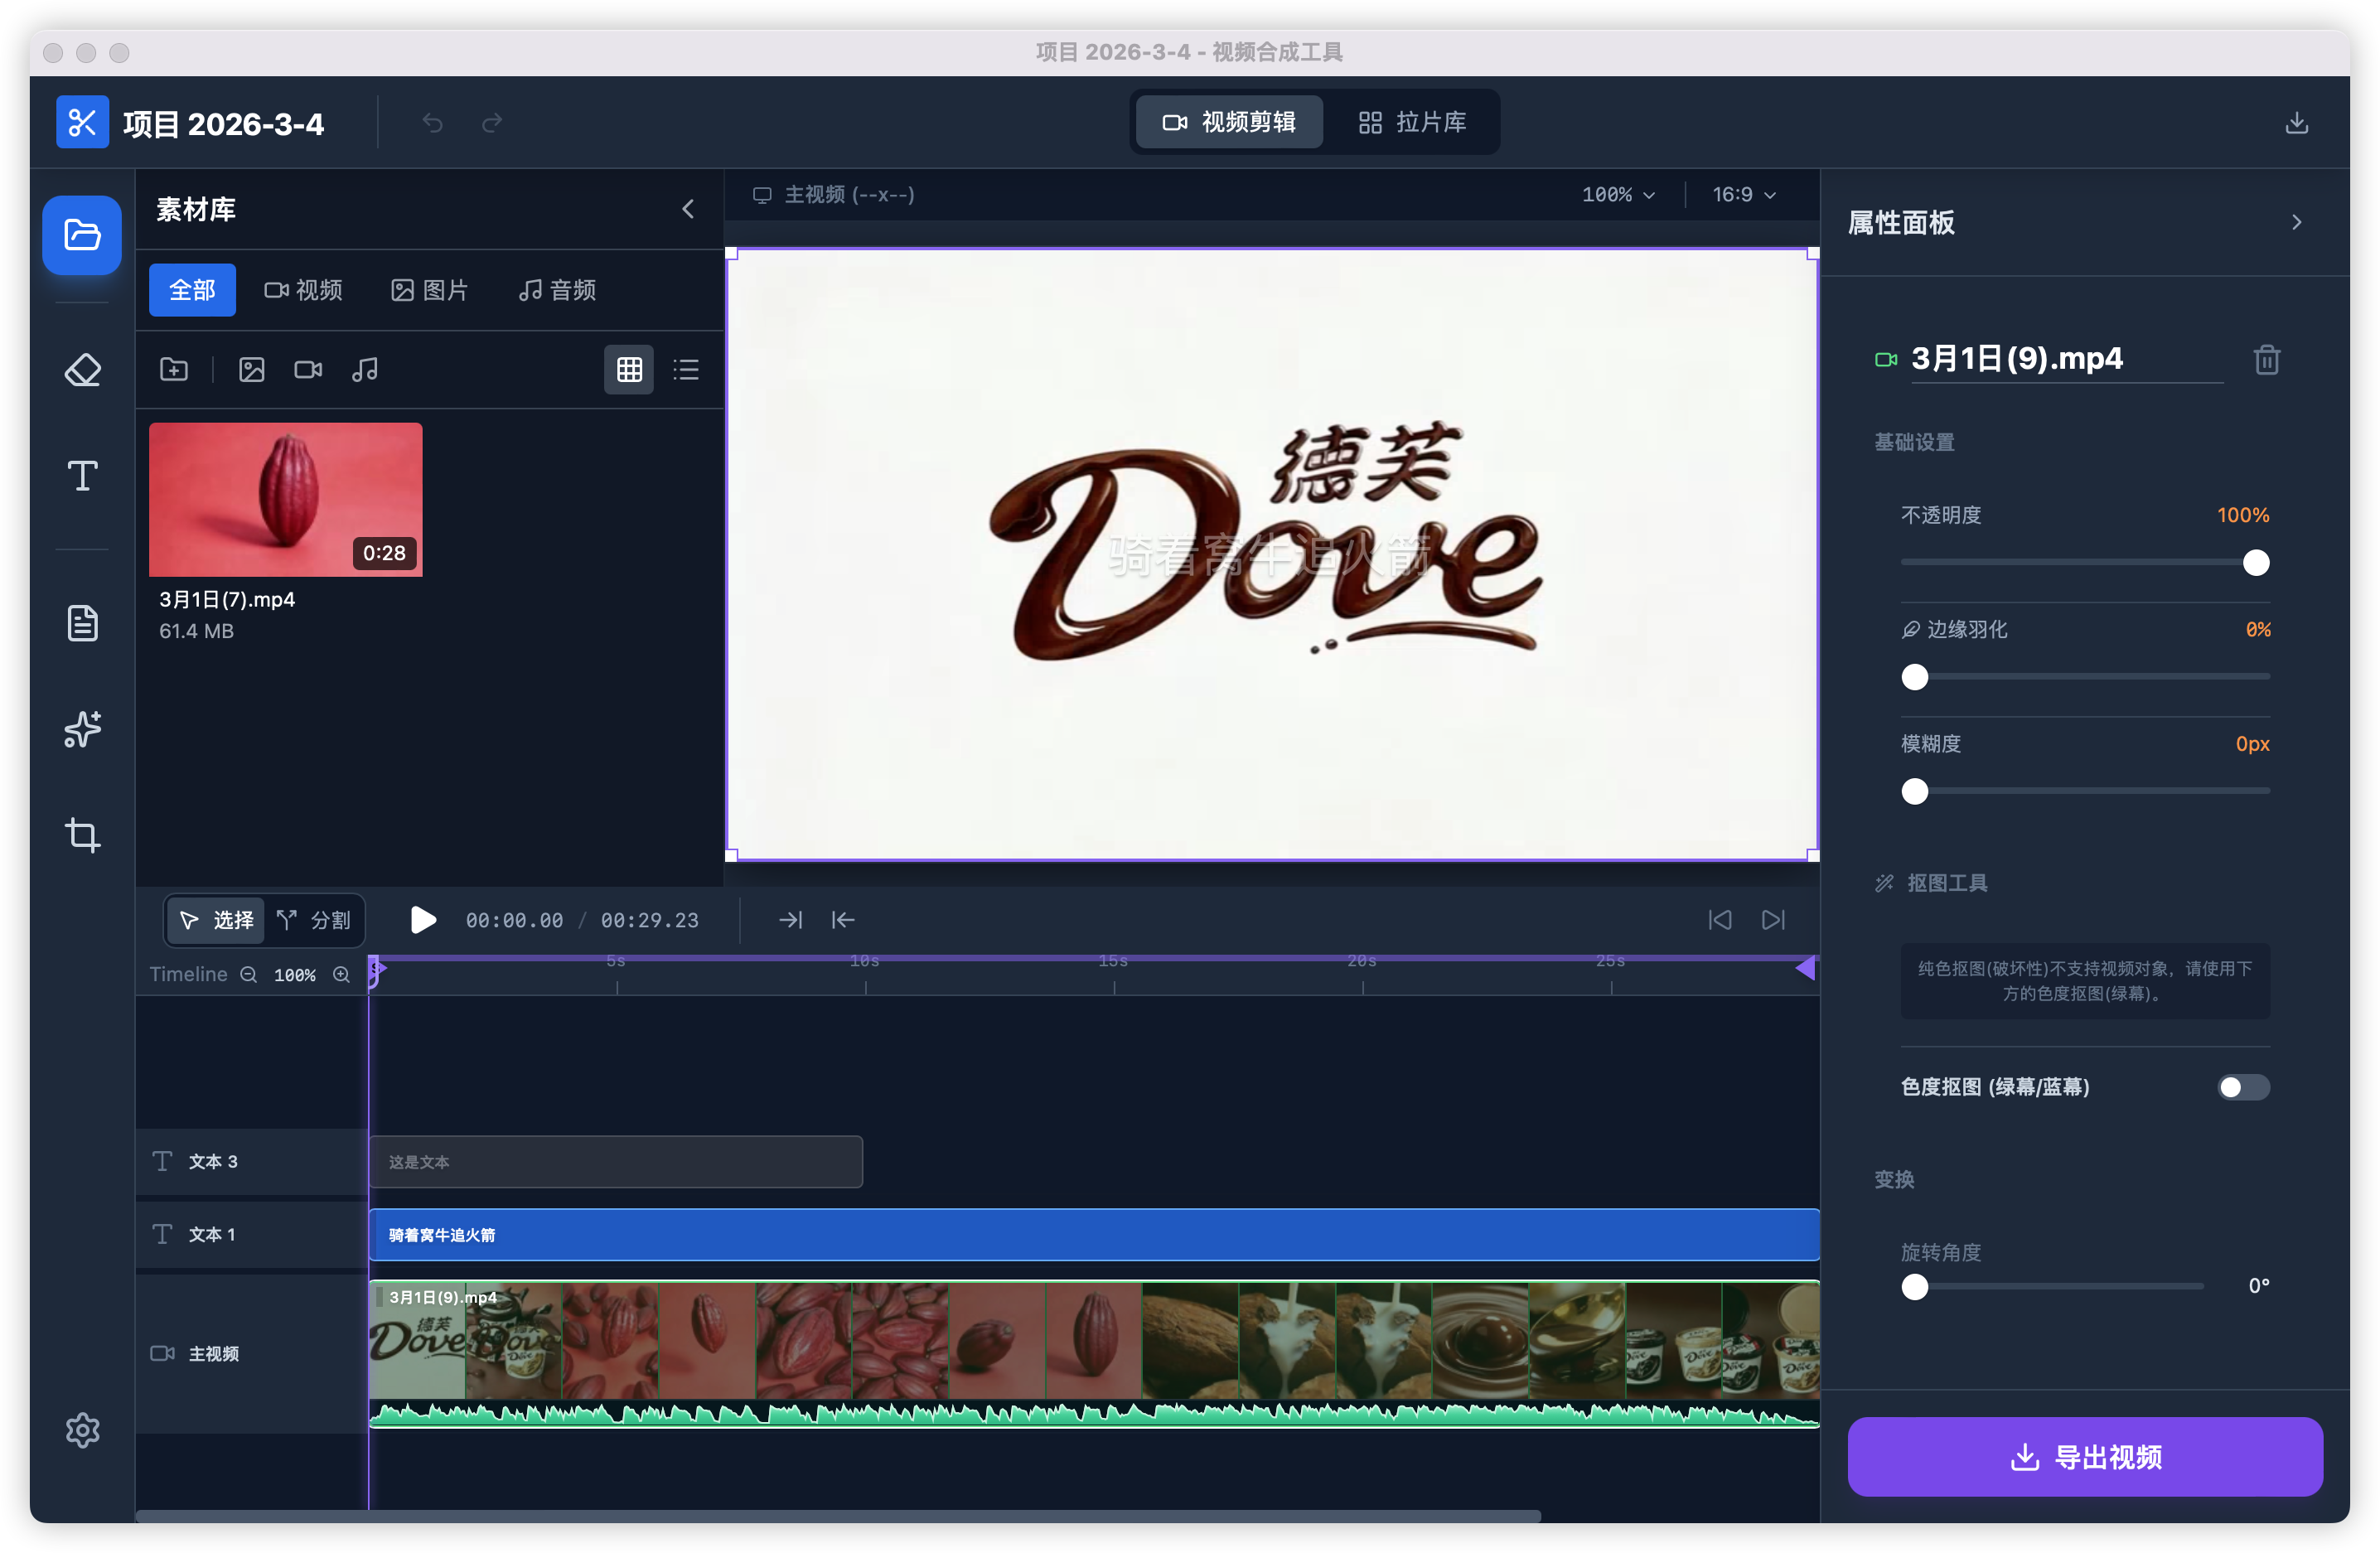Click the timeline horizontal scrollbar
Viewport: 2380px width, 1553px height.
[x=838, y=1516]
